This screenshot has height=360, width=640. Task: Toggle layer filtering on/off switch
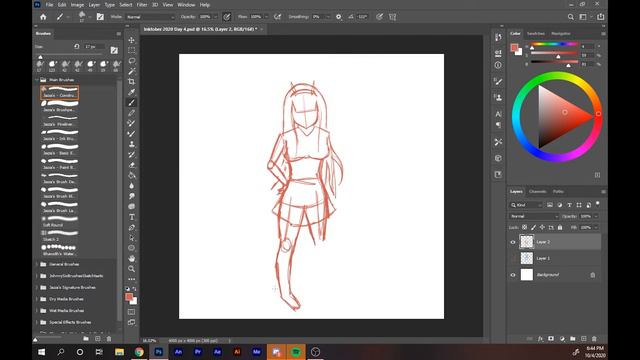(598, 203)
